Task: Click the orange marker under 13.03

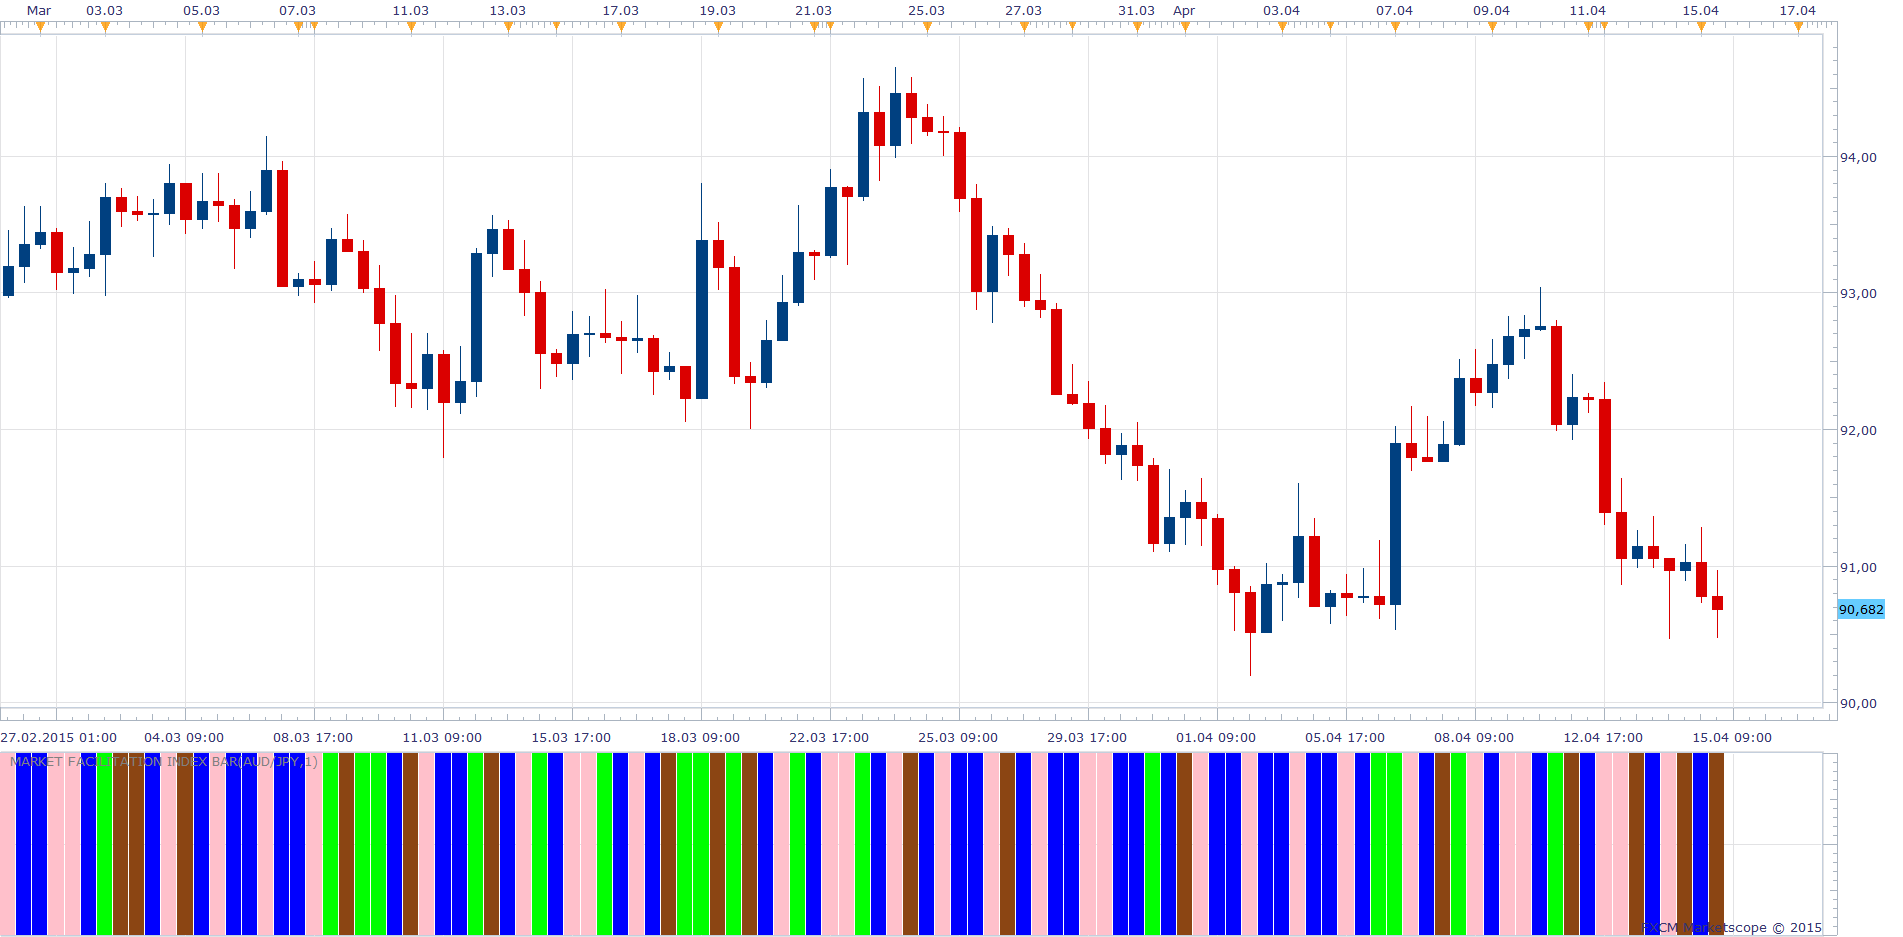Action: pos(508,27)
